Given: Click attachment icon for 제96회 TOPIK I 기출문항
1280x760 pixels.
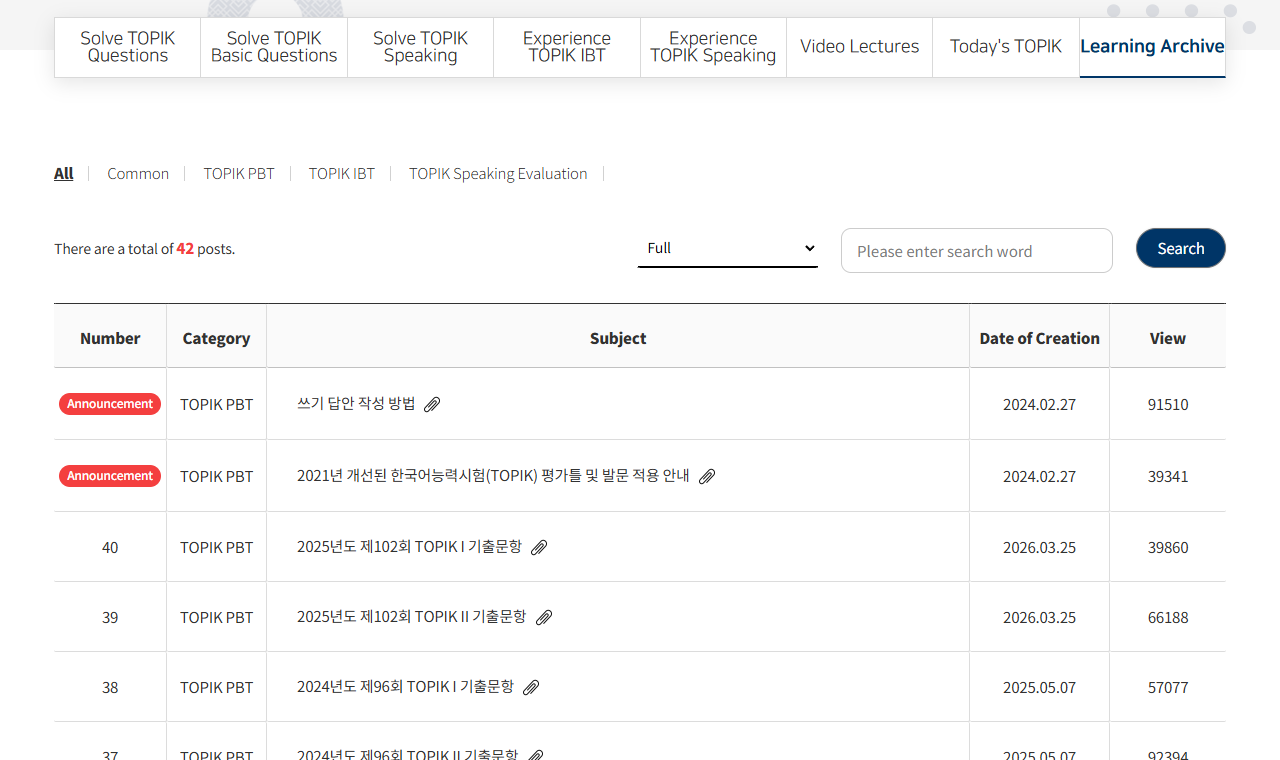Looking at the screenshot, I should (531, 687).
